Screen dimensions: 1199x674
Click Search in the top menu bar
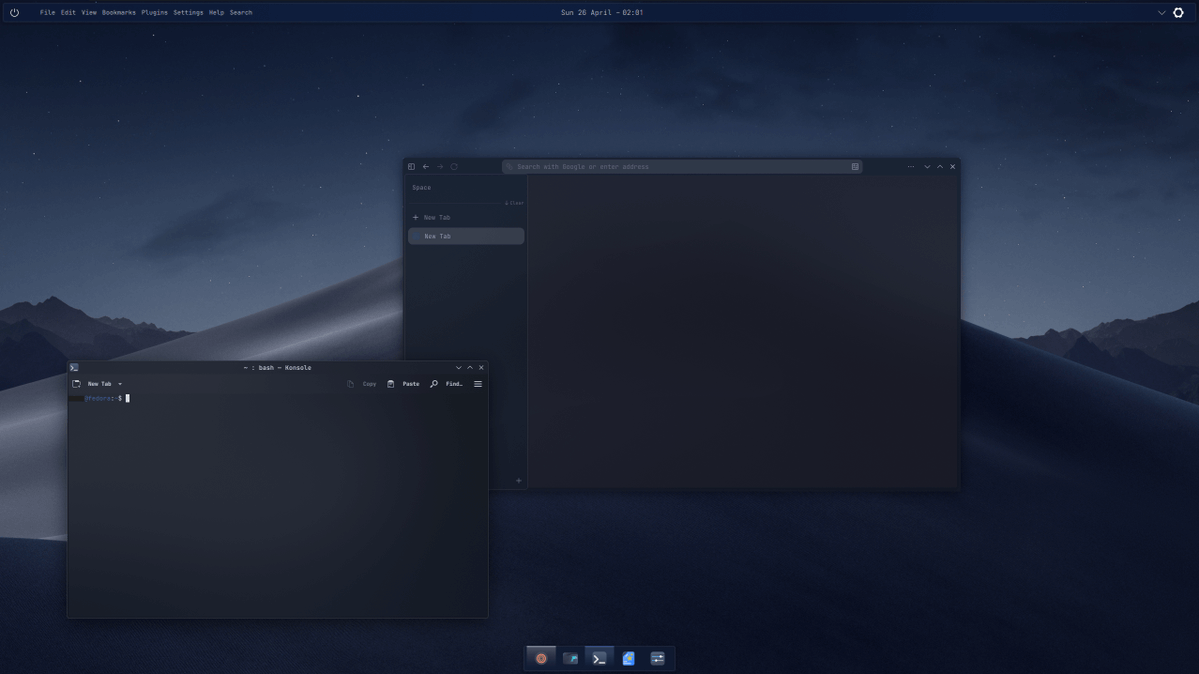(241, 12)
